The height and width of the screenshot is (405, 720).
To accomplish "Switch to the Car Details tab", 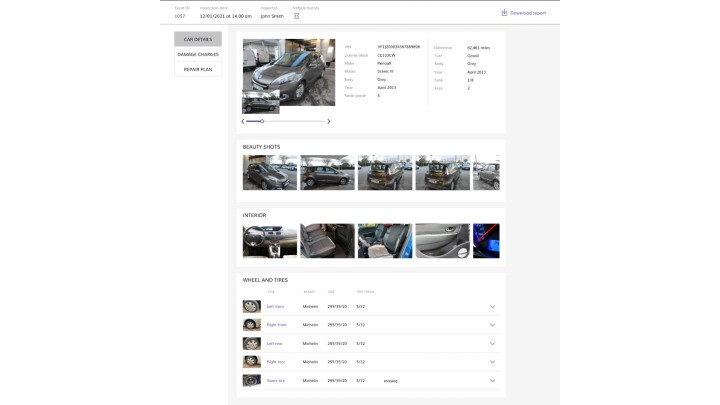I will tap(198, 39).
